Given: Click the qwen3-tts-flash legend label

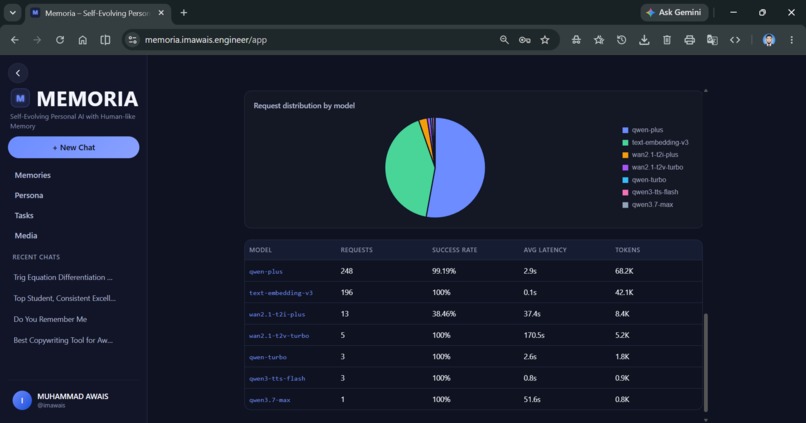Looking at the screenshot, I should (655, 192).
